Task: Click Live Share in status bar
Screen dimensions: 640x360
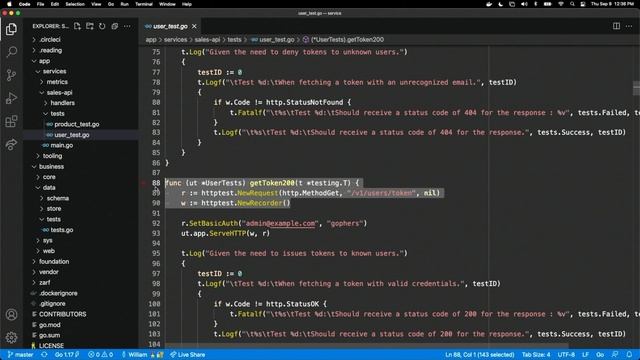Action: (x=187, y=355)
